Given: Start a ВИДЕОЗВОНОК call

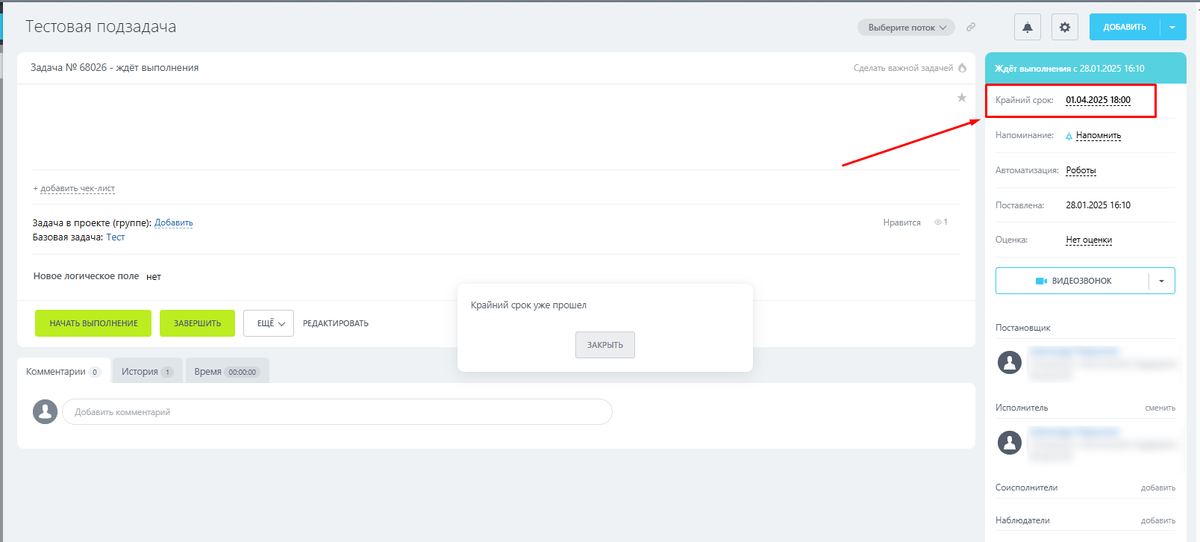Looking at the screenshot, I should coord(1072,281).
